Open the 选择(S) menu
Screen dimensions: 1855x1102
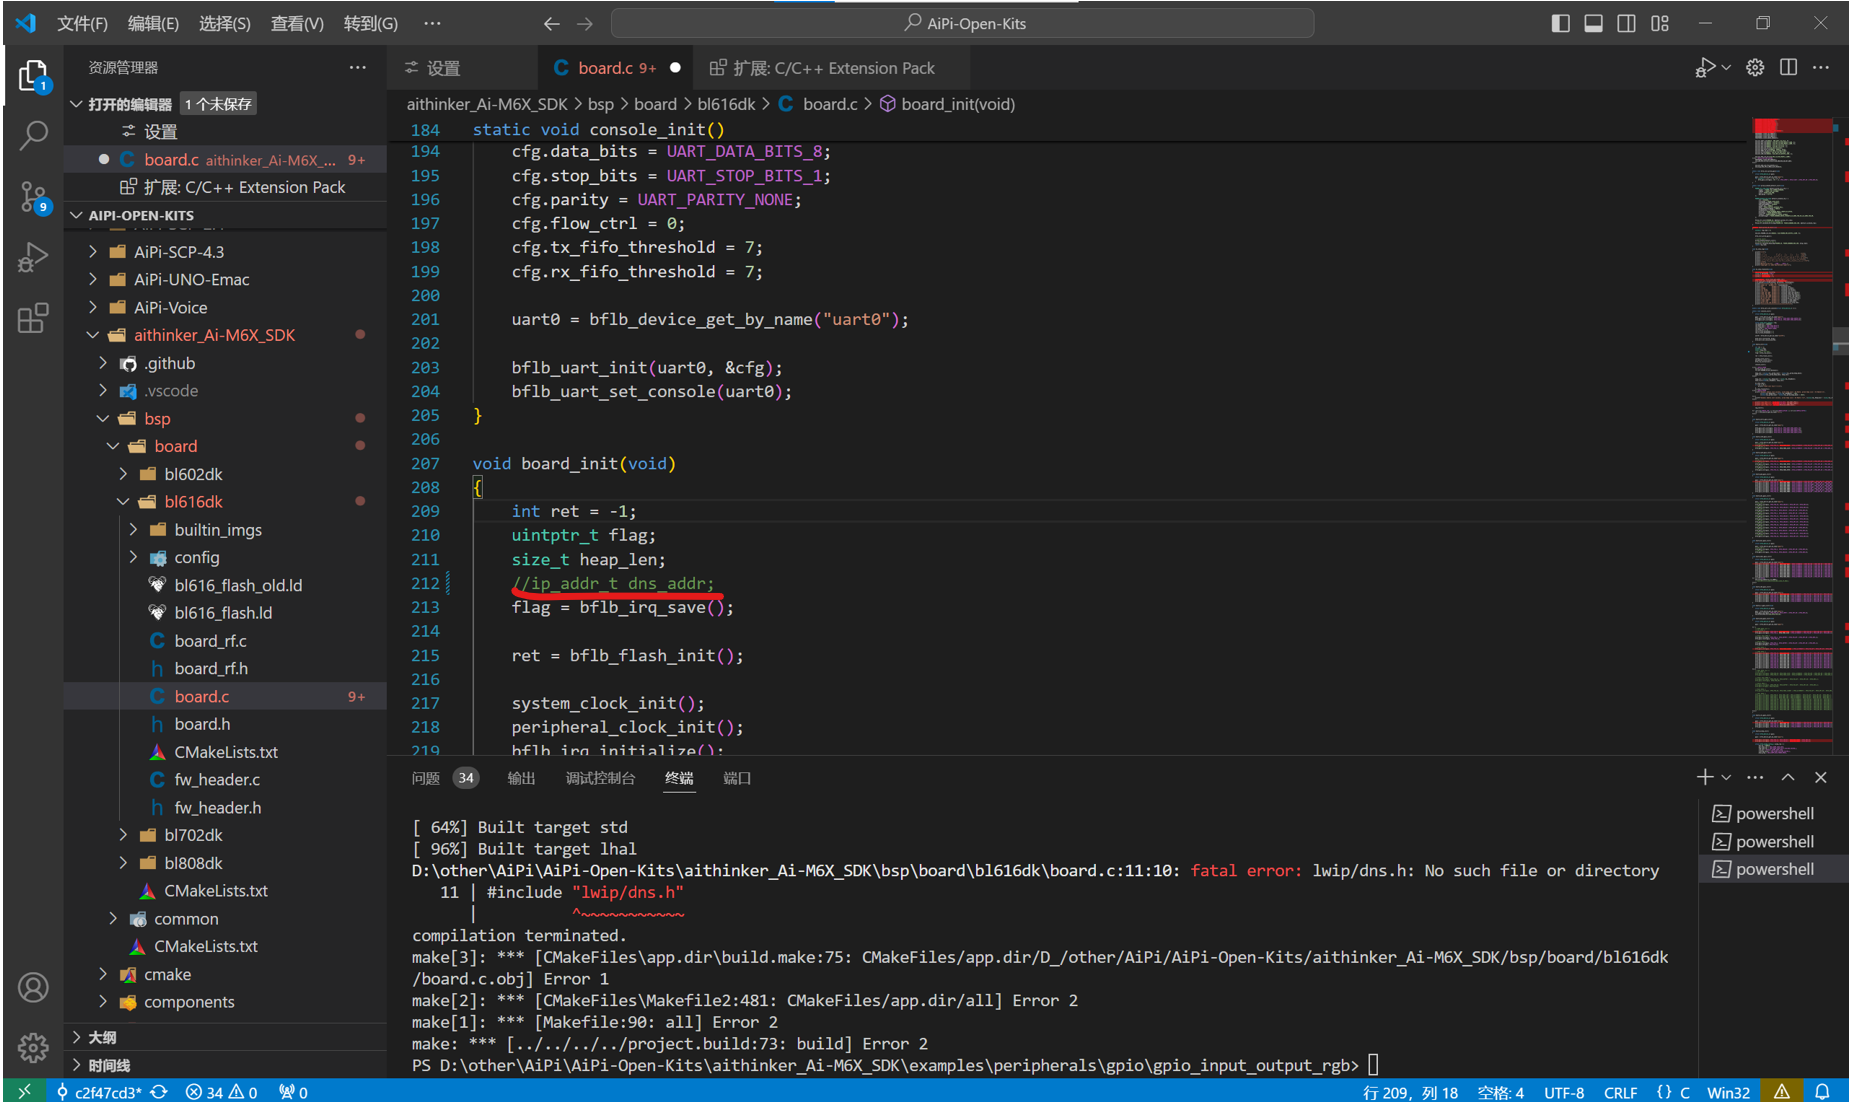[224, 23]
